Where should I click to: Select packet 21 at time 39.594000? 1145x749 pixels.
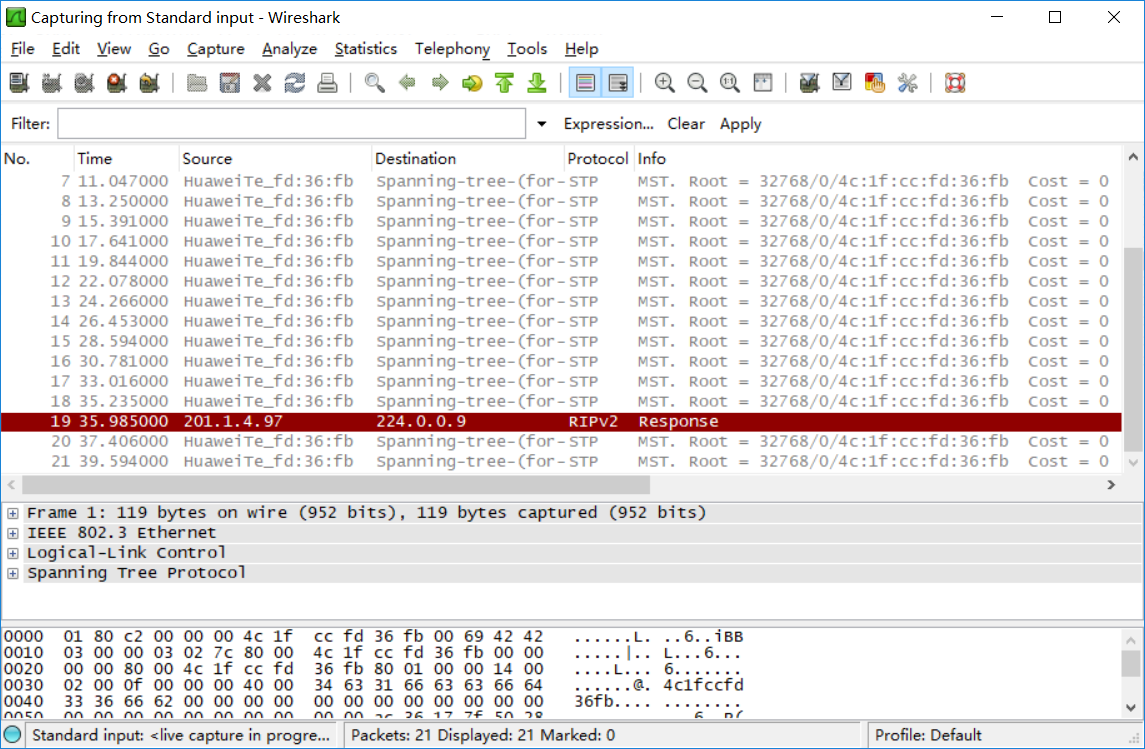(x=561, y=461)
